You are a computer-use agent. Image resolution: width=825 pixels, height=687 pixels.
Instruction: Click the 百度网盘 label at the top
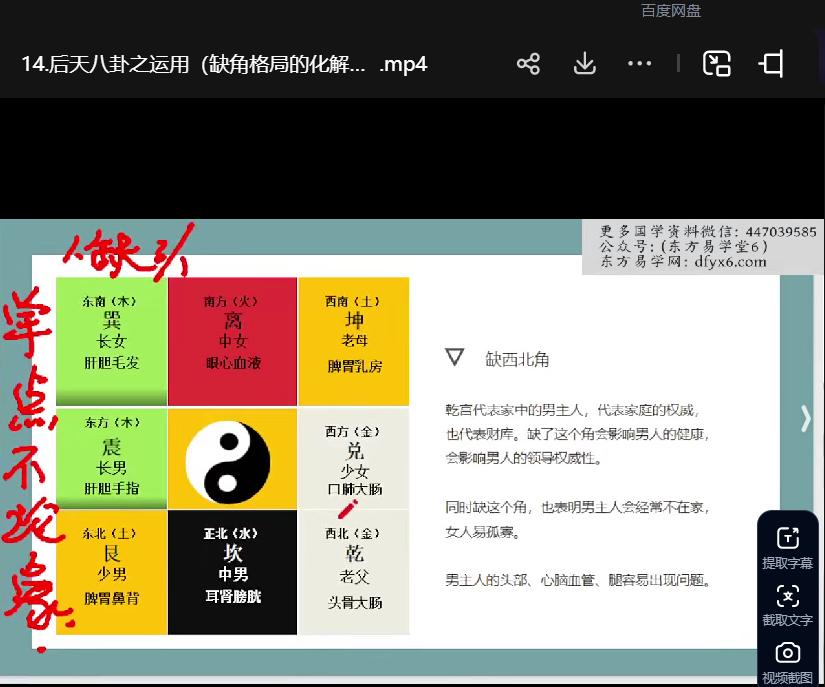pyautogui.click(x=671, y=11)
